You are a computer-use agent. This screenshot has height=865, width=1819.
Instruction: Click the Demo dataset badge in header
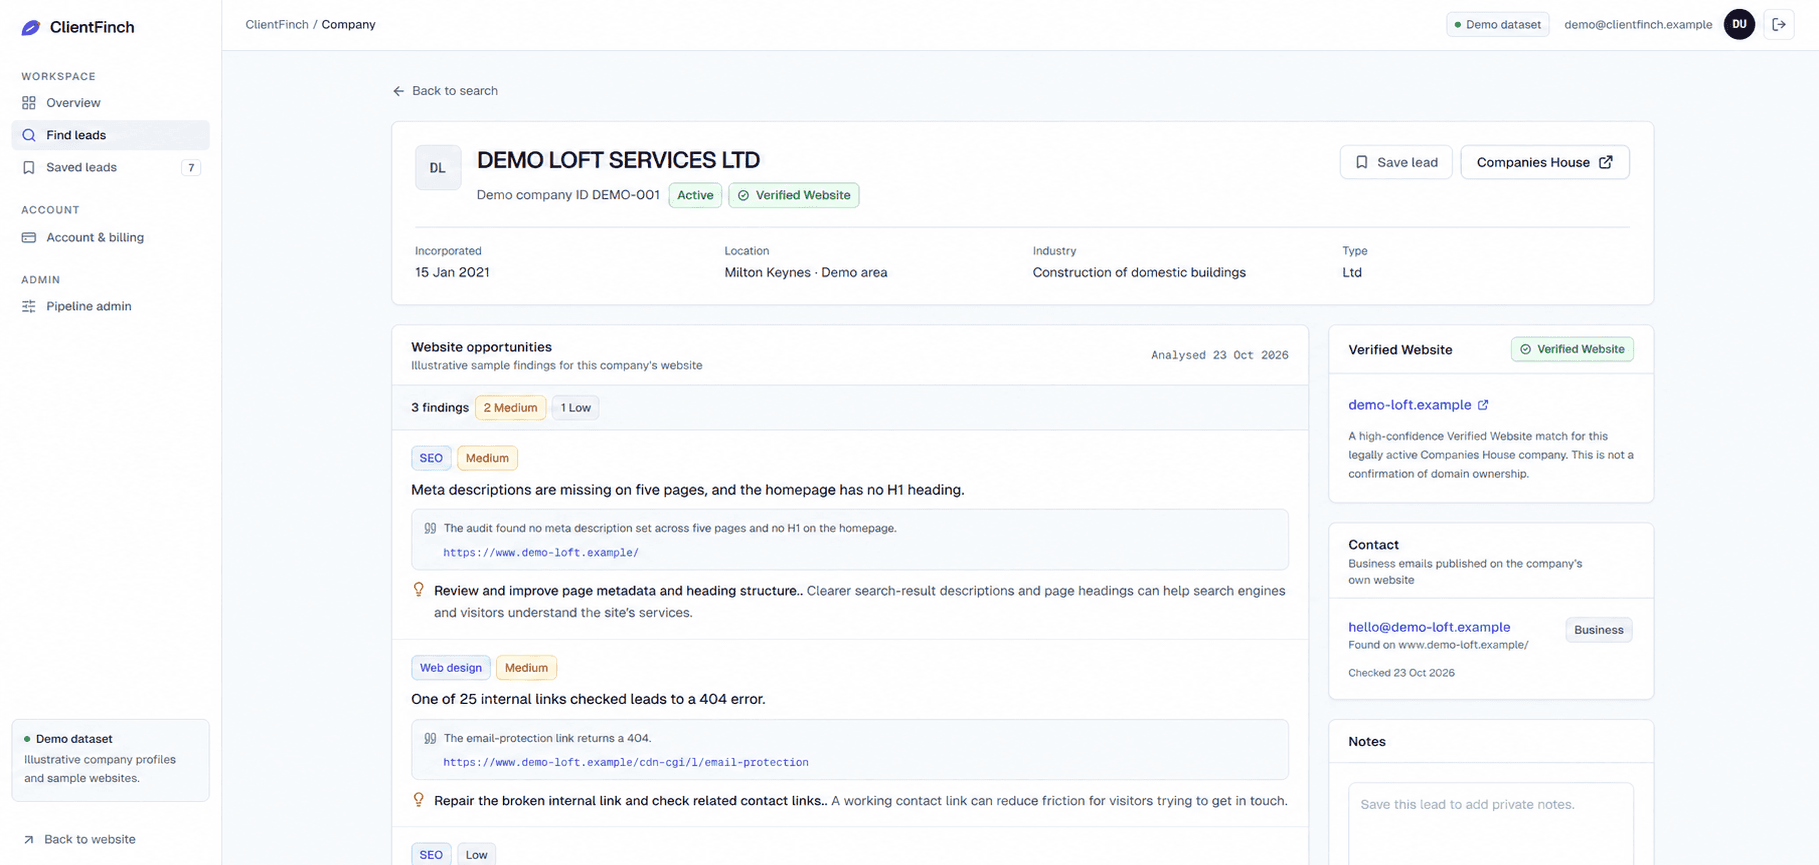(x=1498, y=25)
